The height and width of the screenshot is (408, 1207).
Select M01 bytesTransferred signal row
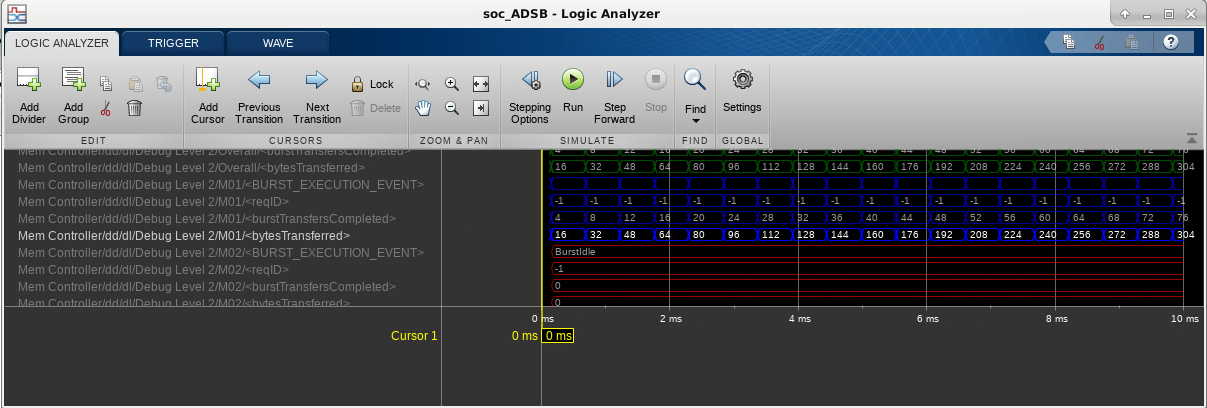185,236
